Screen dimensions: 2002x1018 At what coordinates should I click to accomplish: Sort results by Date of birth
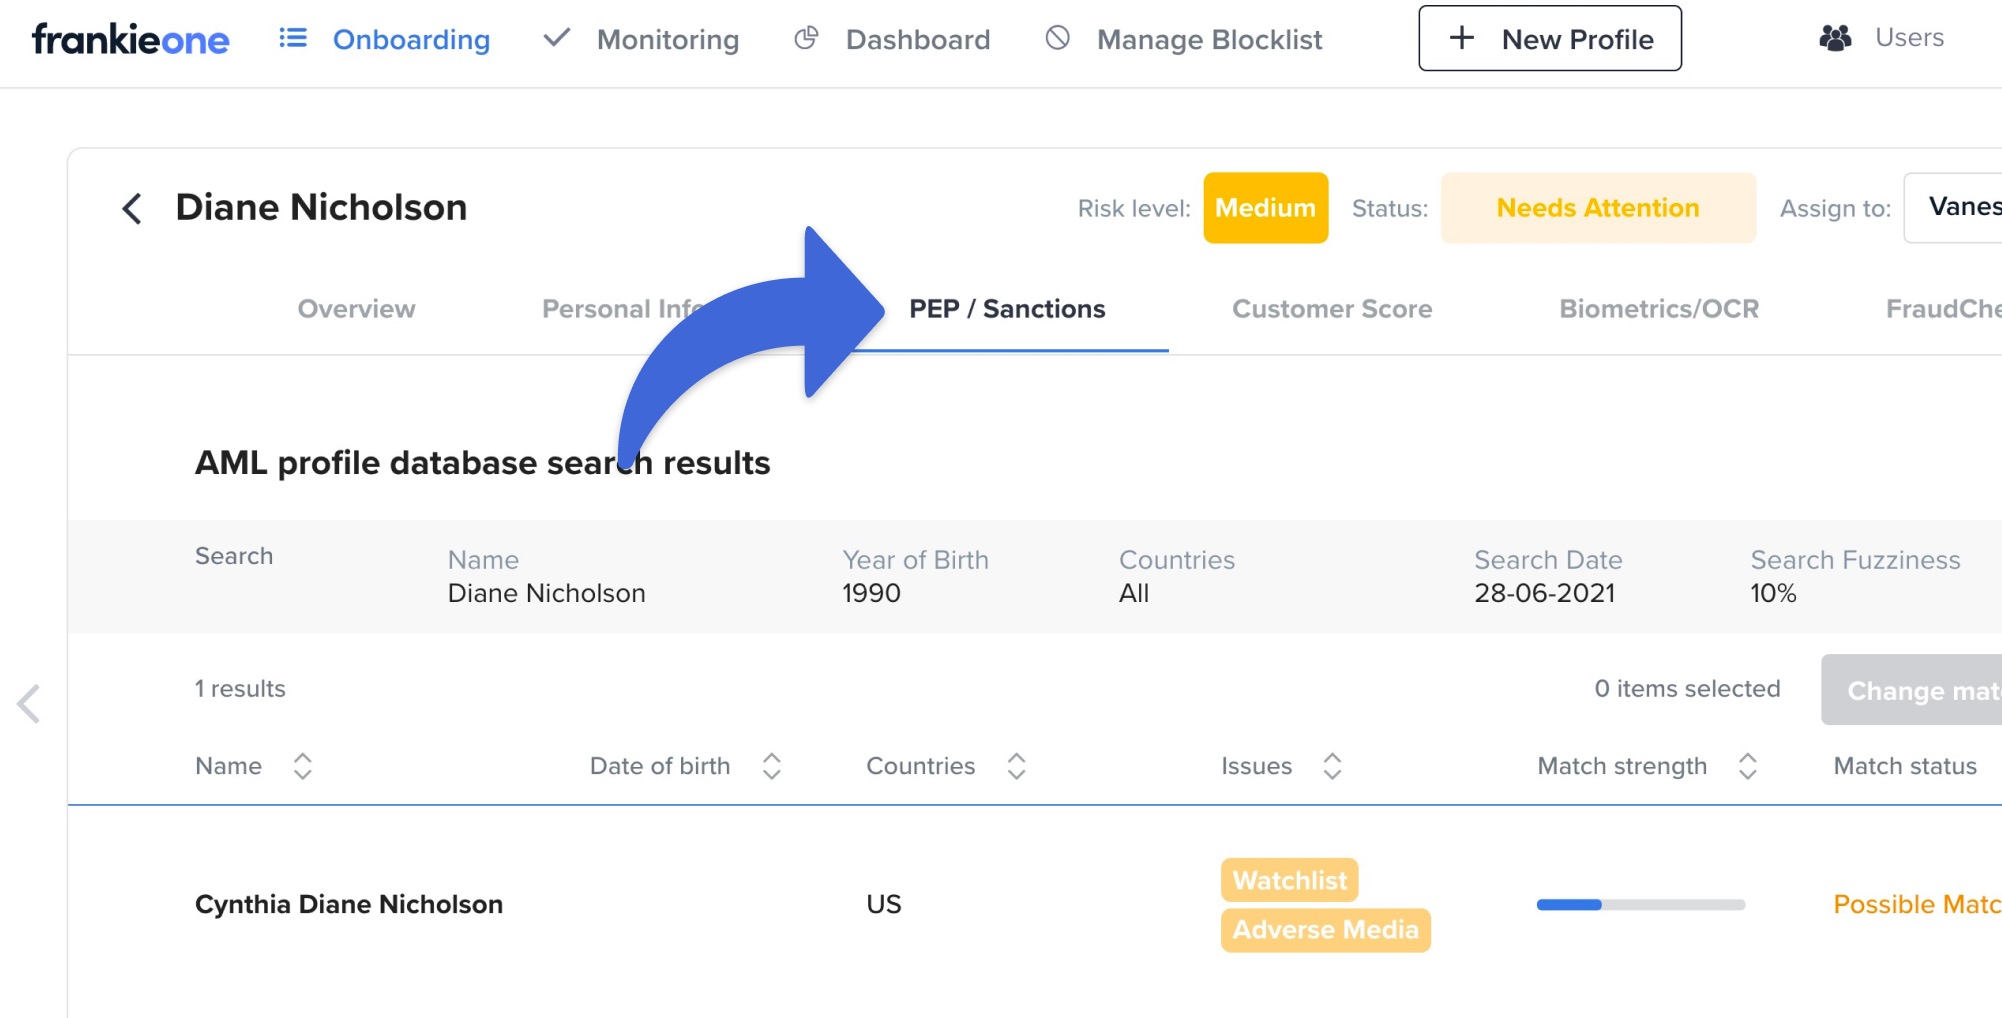coord(771,766)
